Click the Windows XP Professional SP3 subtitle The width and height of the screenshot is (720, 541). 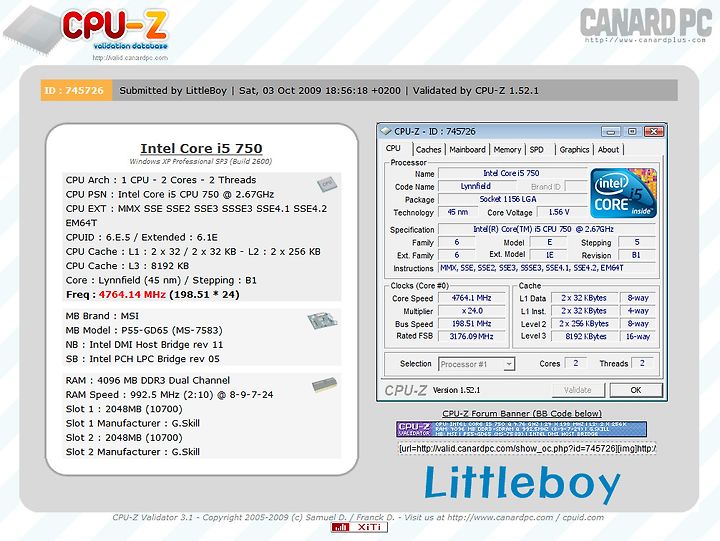201,162
